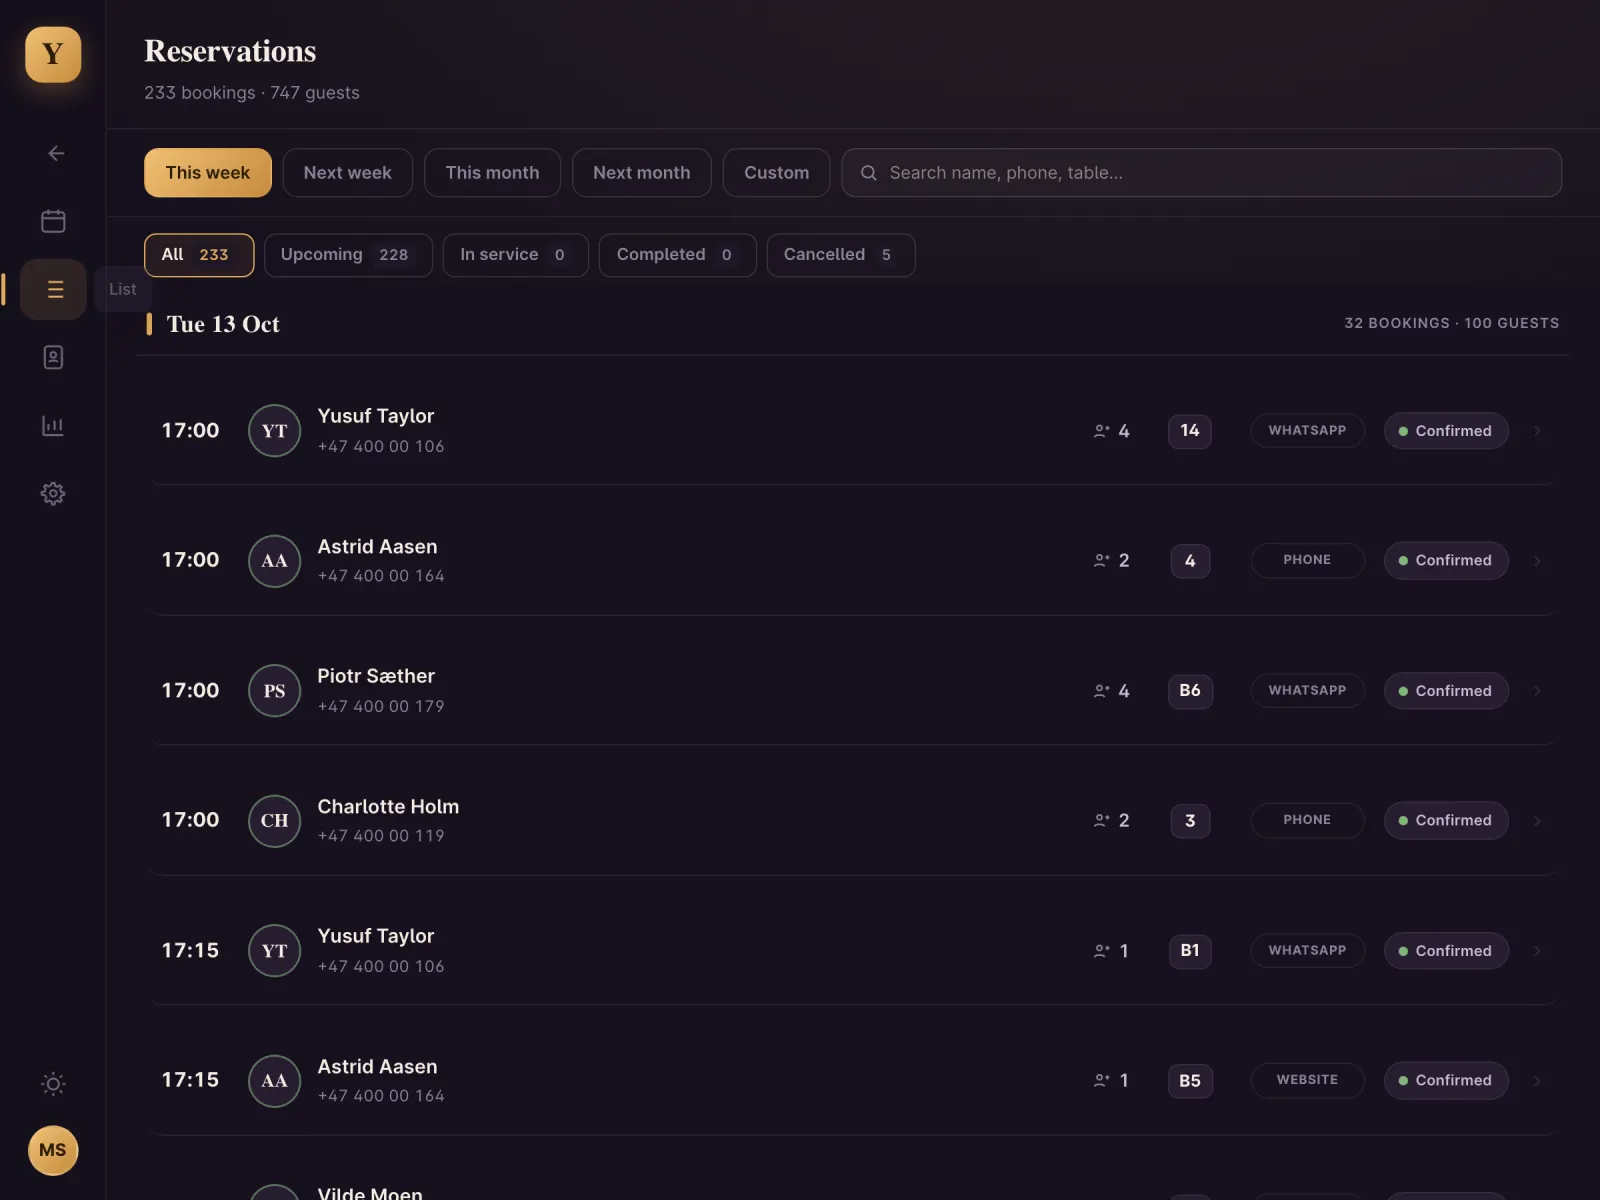The image size is (1600, 1200).
Task: Click WHATSAPP tag on 17:00 Yusuf Taylor
Action: [1307, 431]
